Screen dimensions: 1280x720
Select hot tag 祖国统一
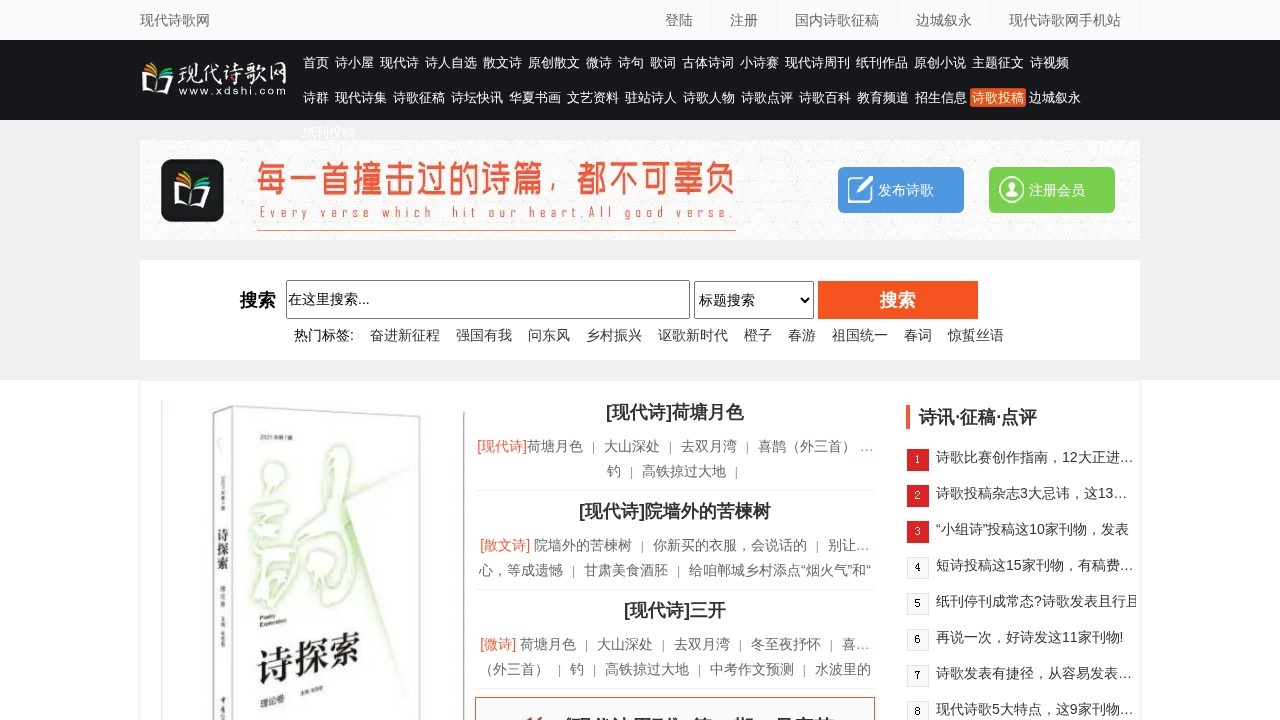tap(860, 335)
